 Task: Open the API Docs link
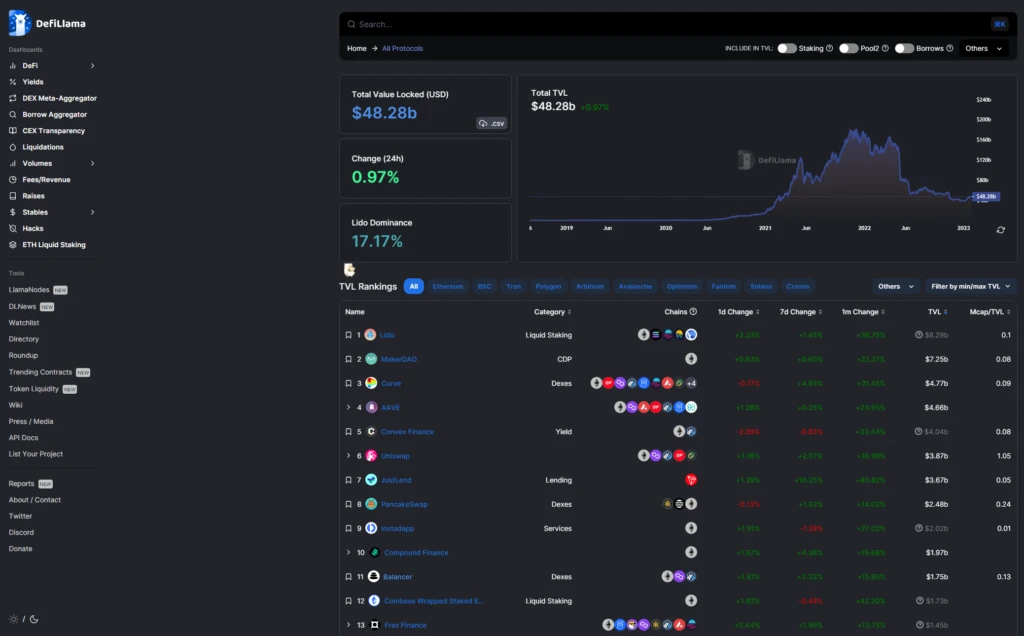coord(24,437)
